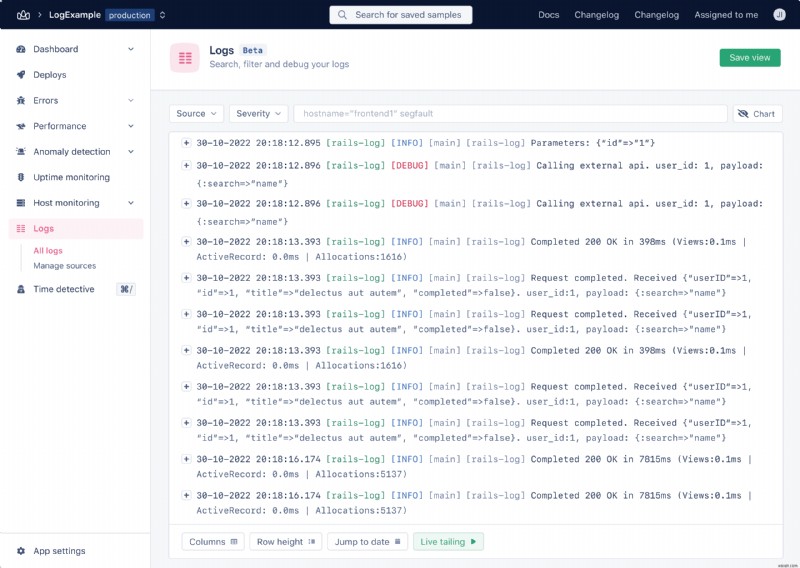
Task: Open the user avatar menu
Action: 779,15
